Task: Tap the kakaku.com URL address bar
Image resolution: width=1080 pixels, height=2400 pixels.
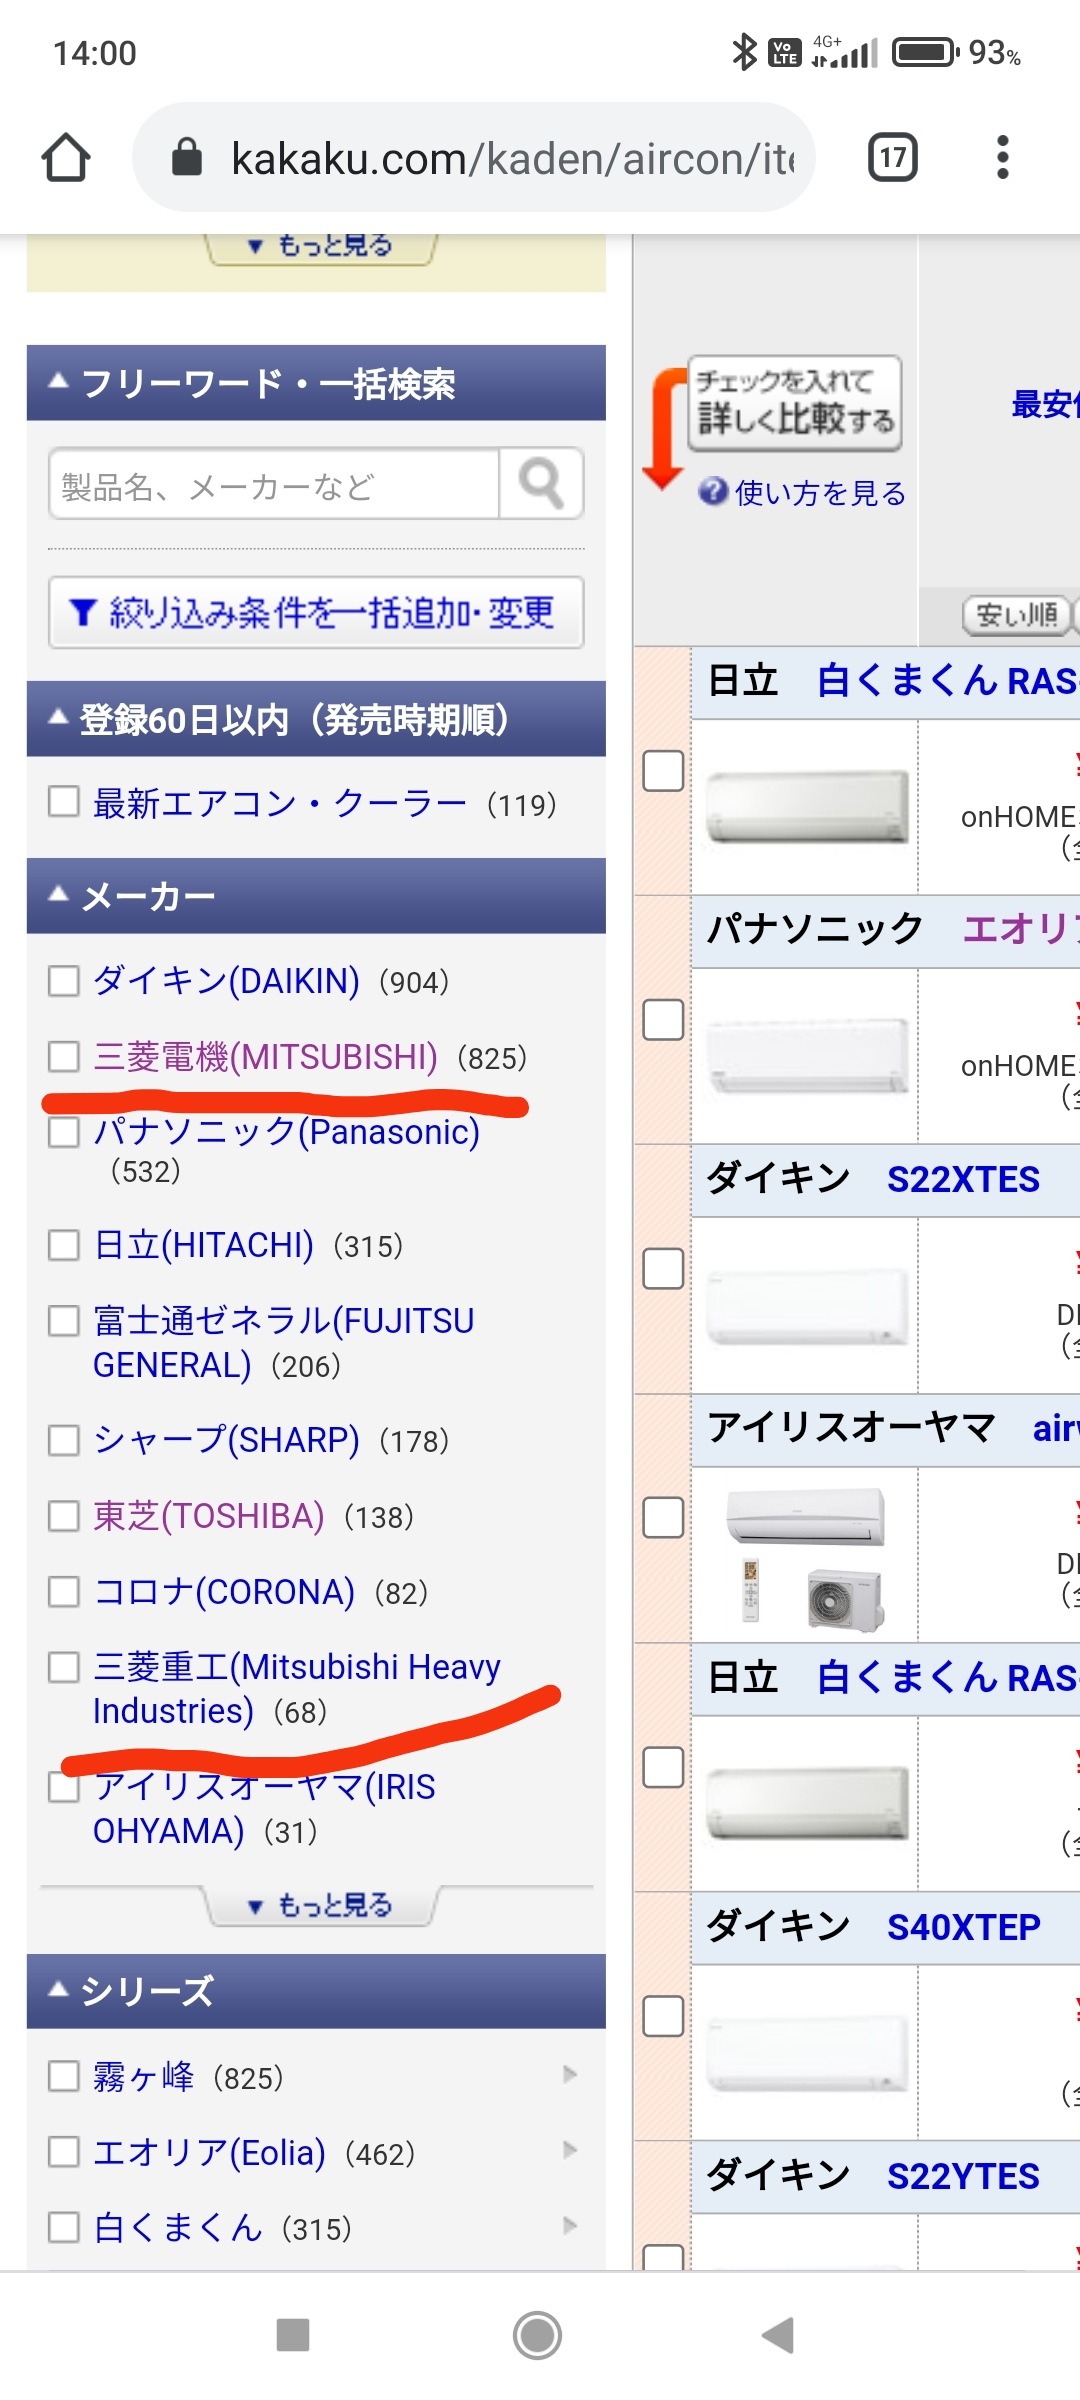Action: [x=475, y=158]
